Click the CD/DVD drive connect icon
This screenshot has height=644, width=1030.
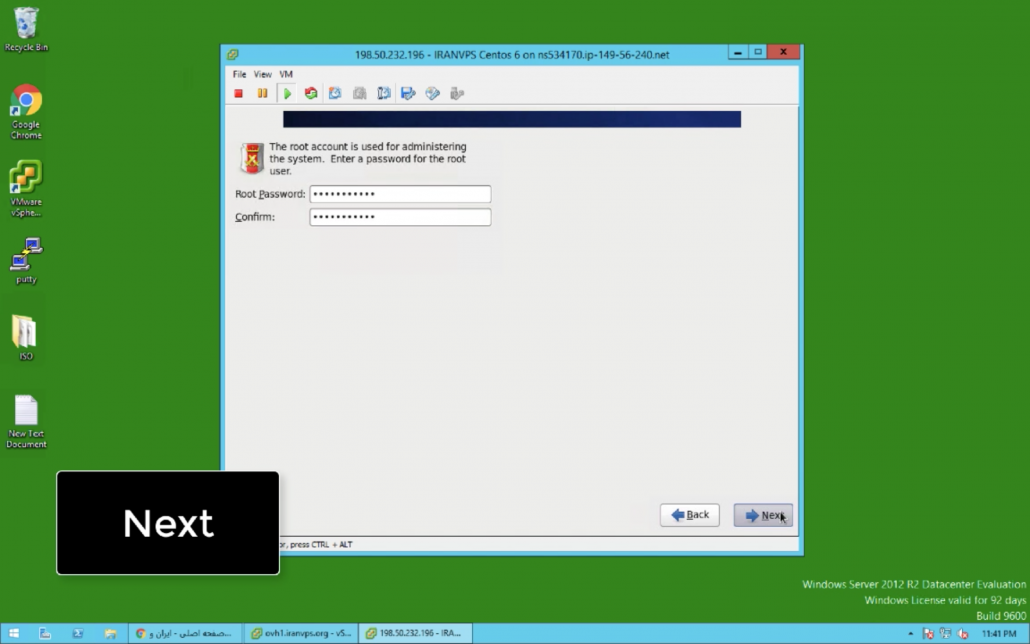coord(432,94)
